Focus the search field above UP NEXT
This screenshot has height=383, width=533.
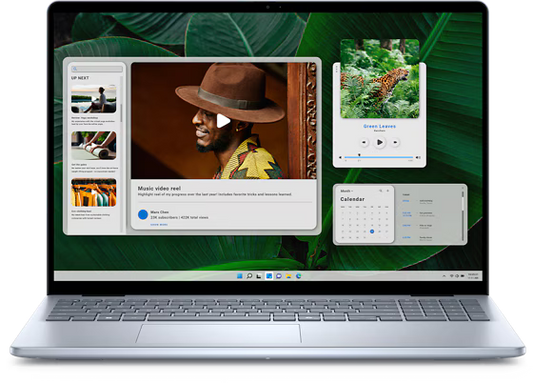coord(97,69)
